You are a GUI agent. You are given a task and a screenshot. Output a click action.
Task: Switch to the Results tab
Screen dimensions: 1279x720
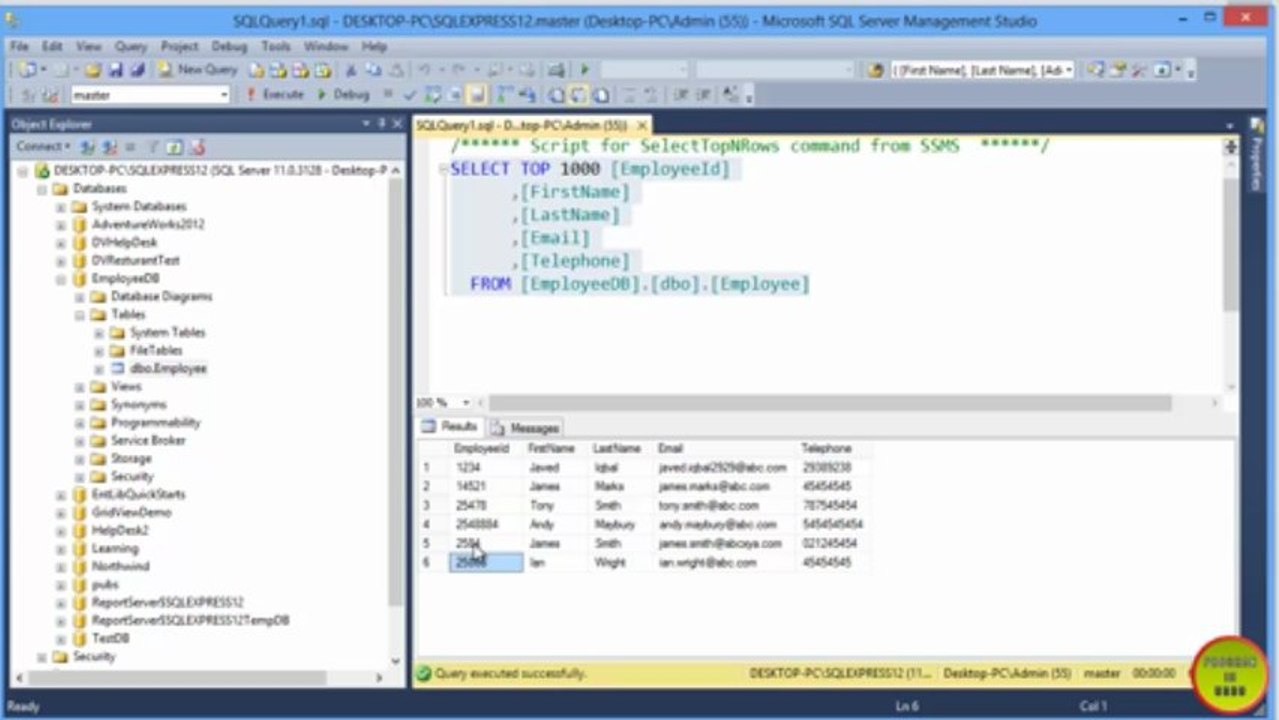click(450, 426)
